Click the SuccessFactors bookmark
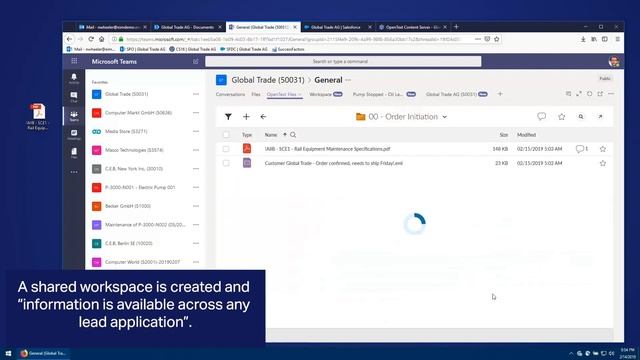 coord(288,49)
